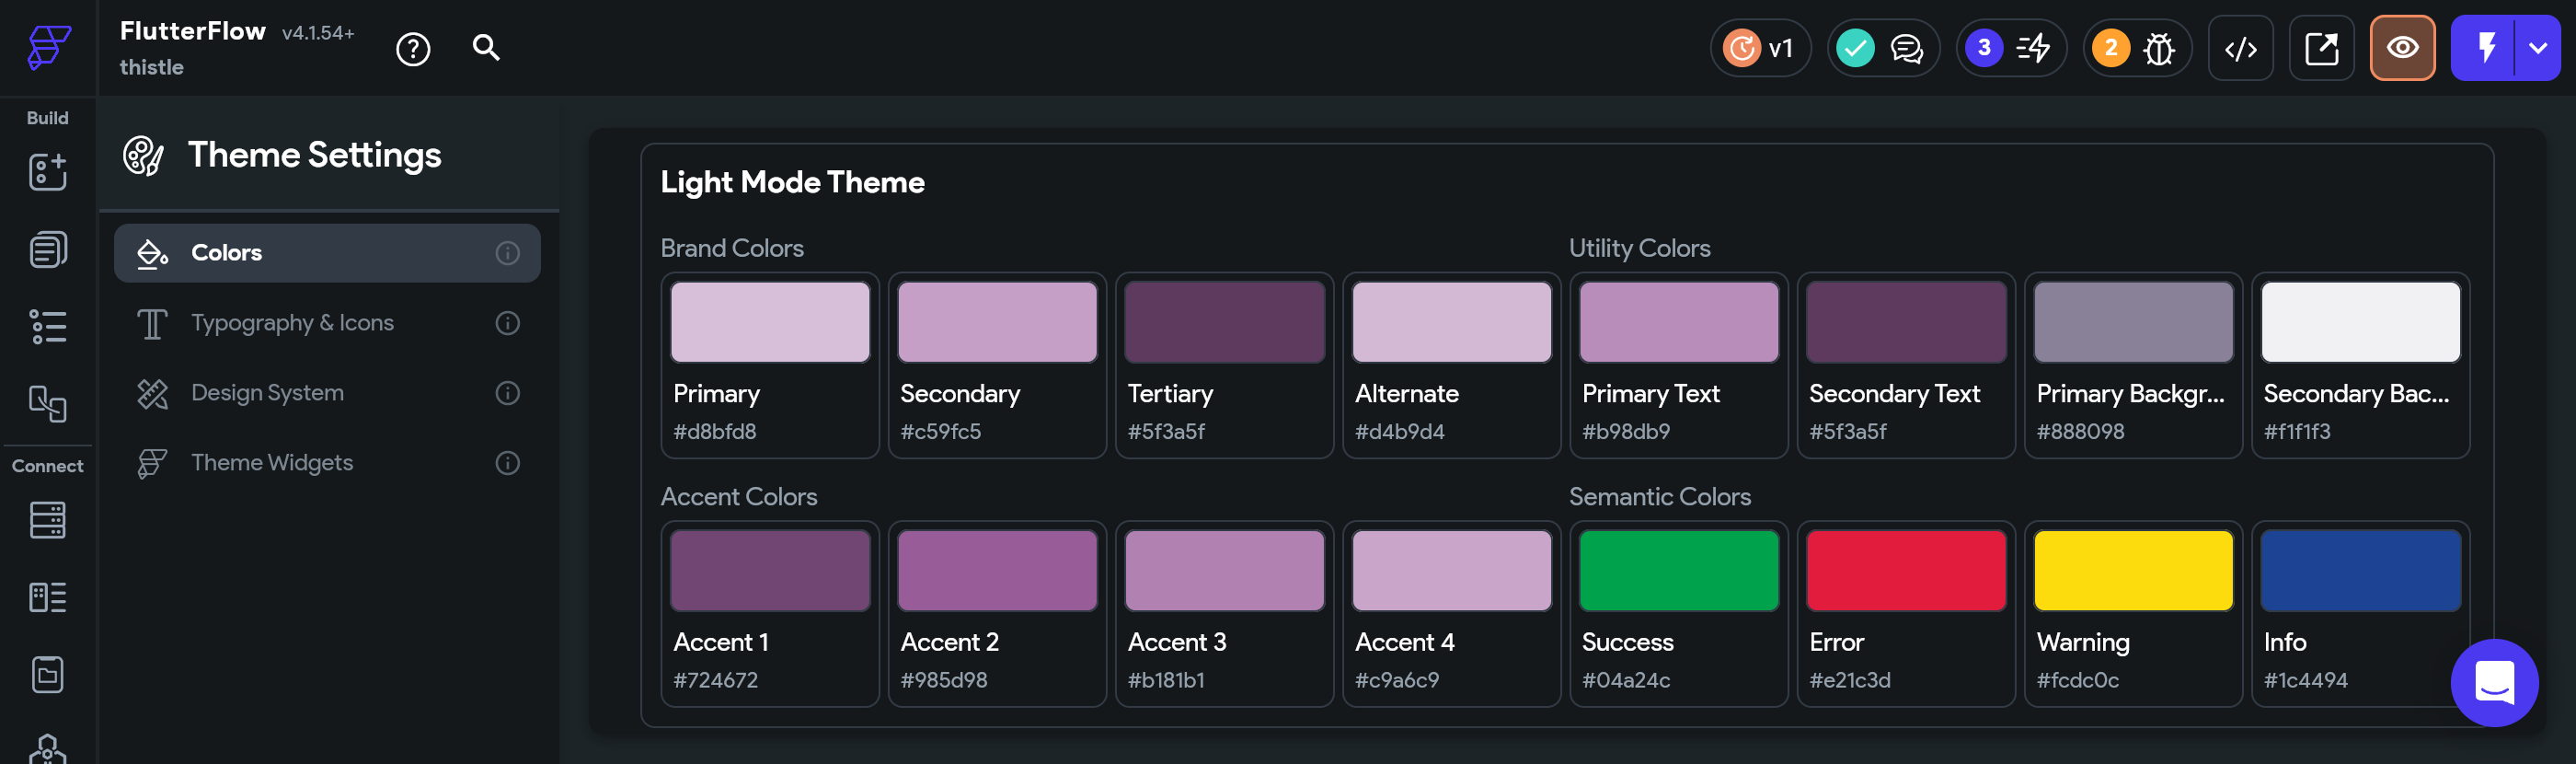Viewport: 2576px width, 764px height.
Task: Click the search magnifier icon
Action: click(x=486, y=47)
